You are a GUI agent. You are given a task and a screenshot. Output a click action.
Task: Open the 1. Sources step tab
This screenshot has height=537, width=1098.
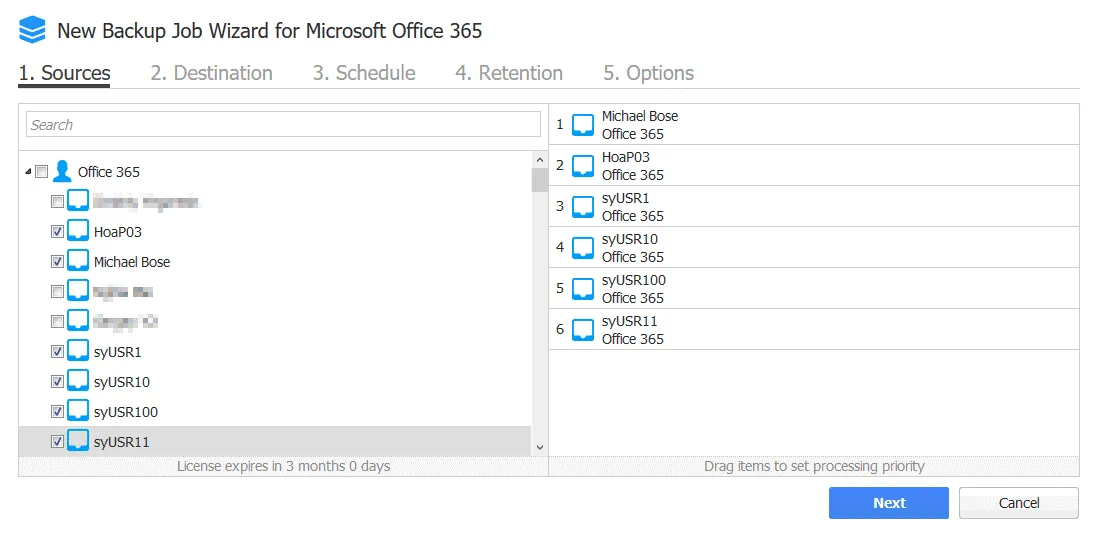[x=64, y=73]
